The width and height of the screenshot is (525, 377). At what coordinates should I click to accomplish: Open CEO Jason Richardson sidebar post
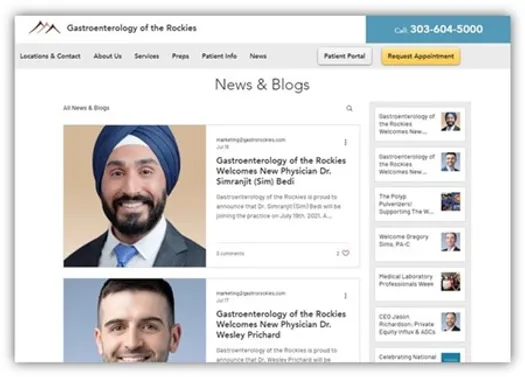pyautogui.click(x=420, y=324)
